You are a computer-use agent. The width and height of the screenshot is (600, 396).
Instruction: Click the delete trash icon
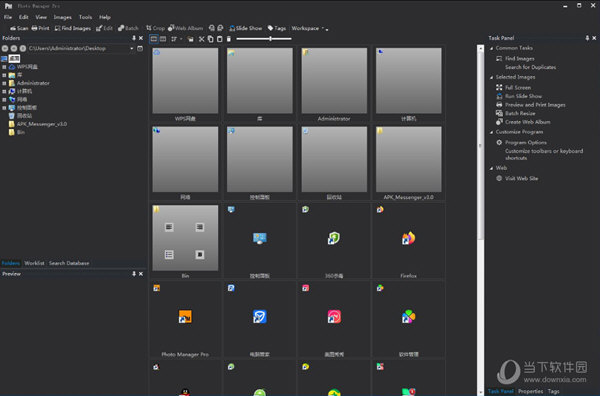point(229,39)
